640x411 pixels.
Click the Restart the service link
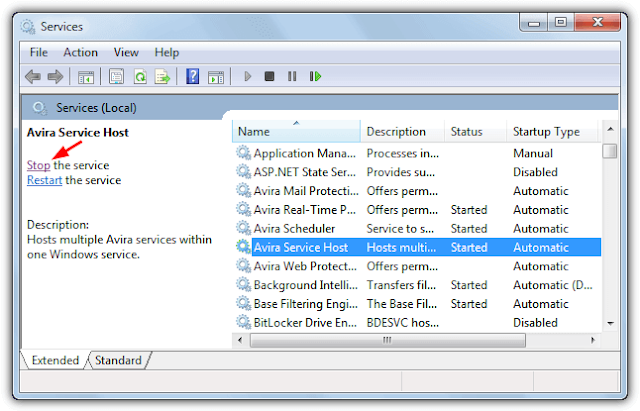[x=44, y=180]
